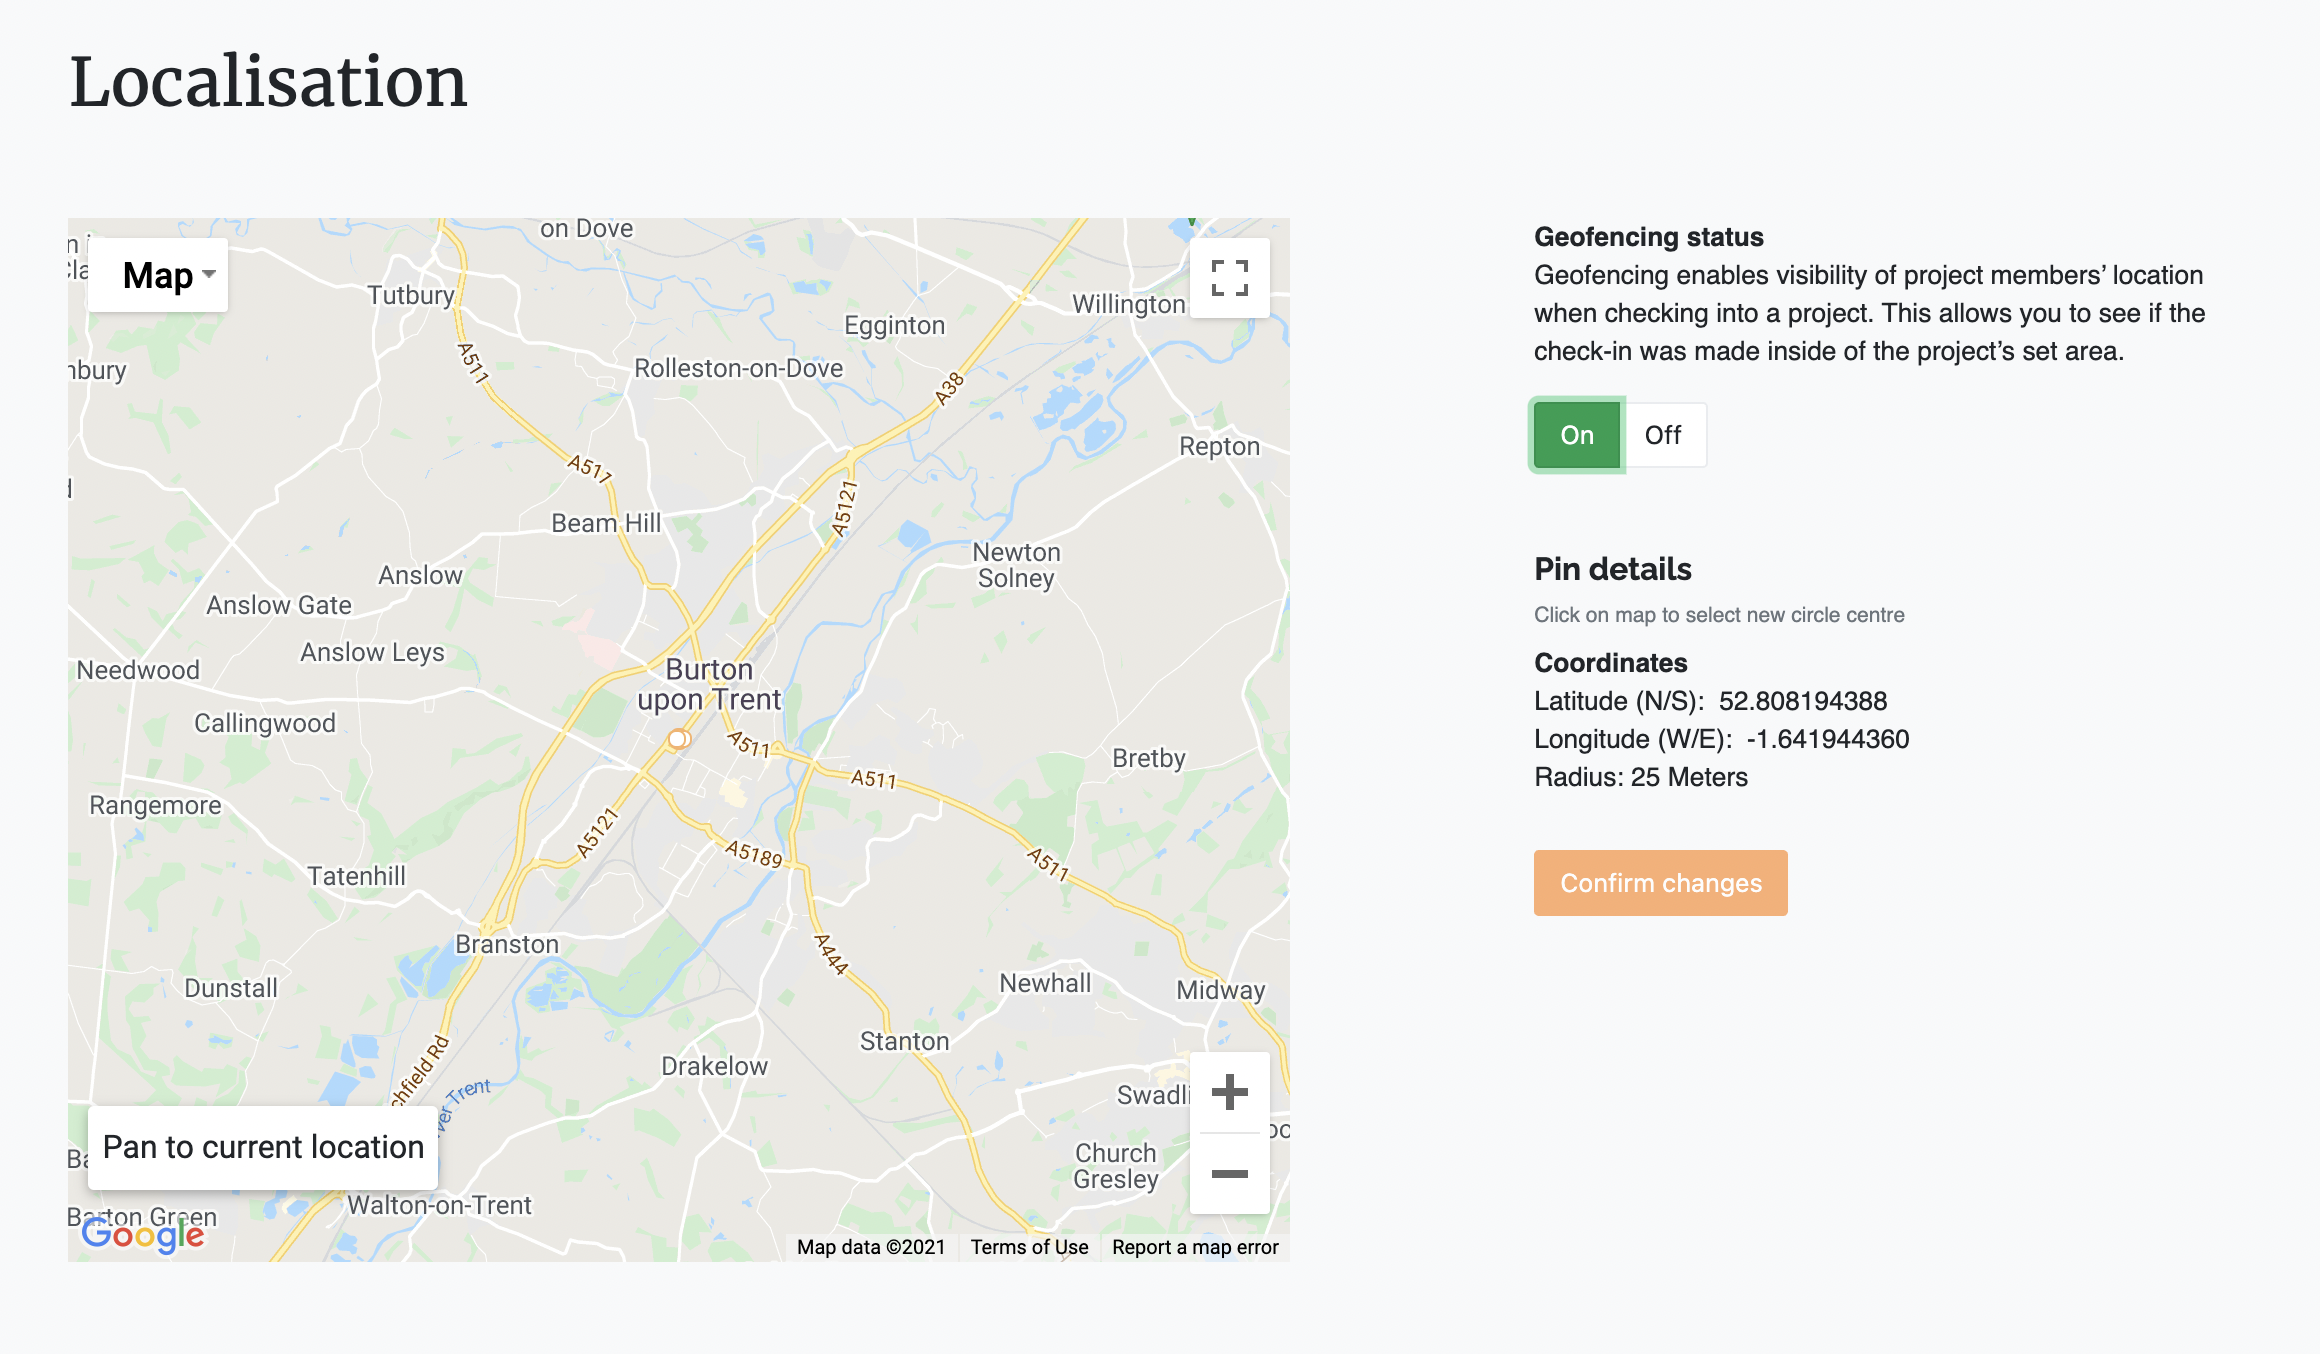Click Branston on the map
The image size is (2320, 1354).
pos(507,944)
